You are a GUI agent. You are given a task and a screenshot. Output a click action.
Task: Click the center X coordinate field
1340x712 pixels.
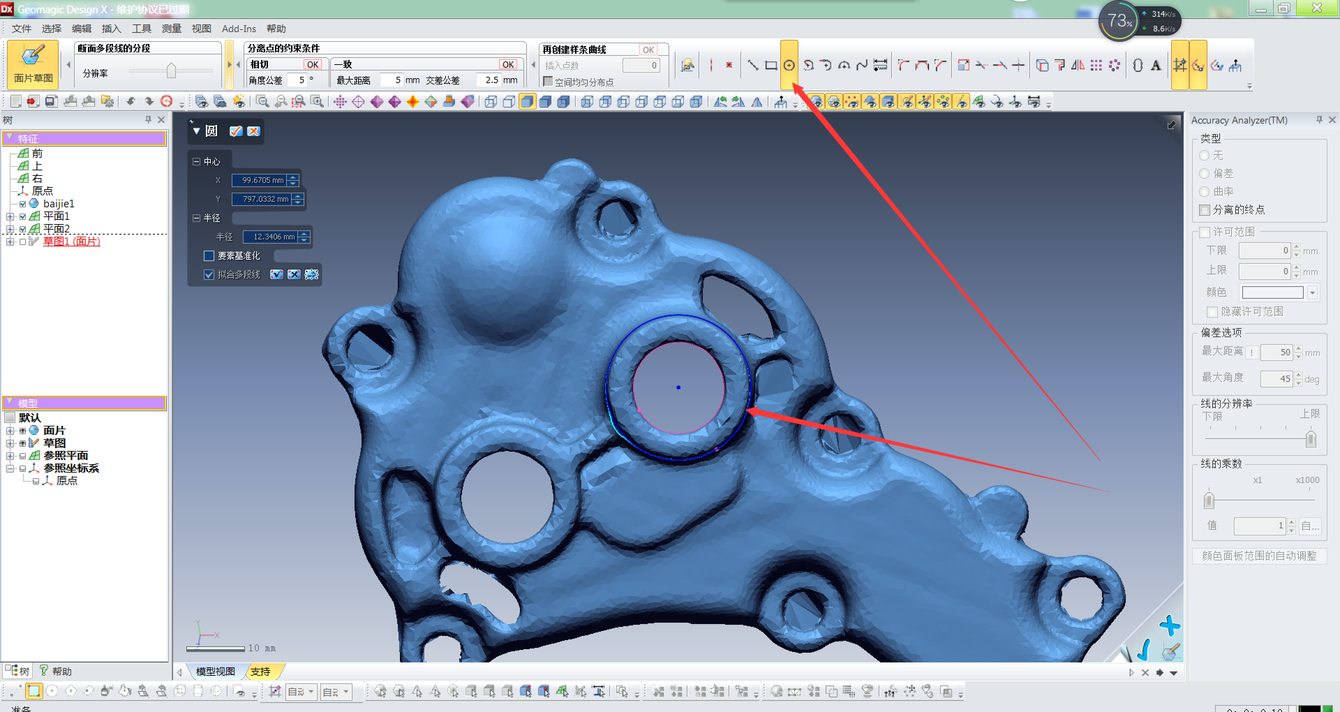pyautogui.click(x=258, y=180)
